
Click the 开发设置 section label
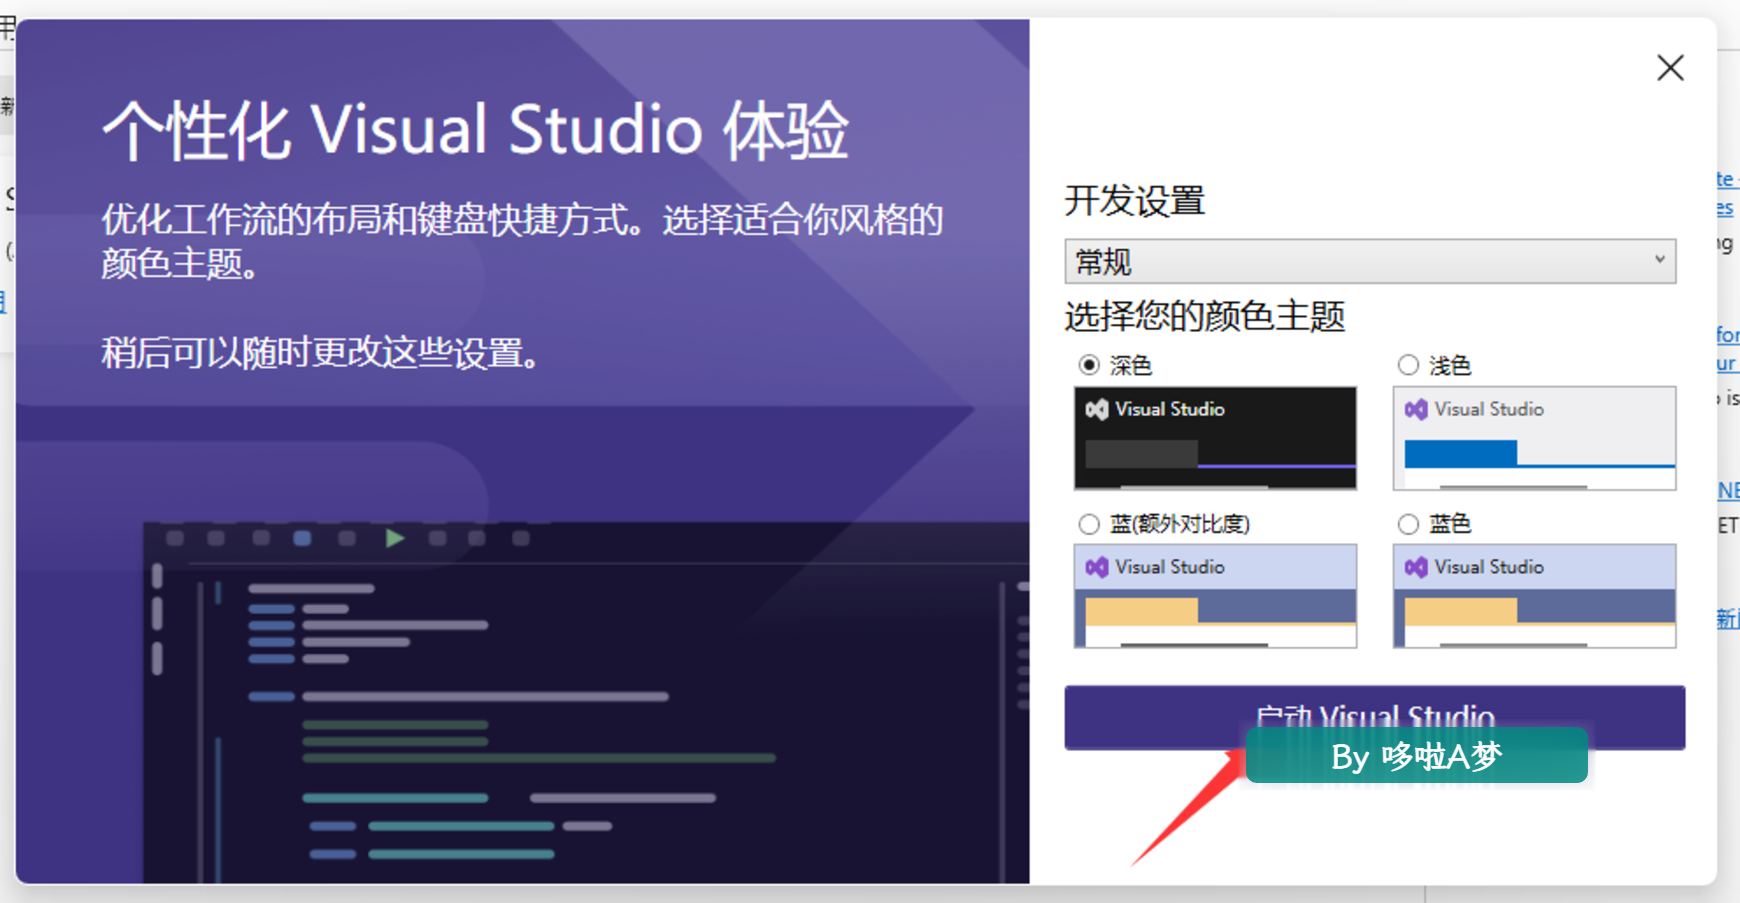click(1135, 201)
